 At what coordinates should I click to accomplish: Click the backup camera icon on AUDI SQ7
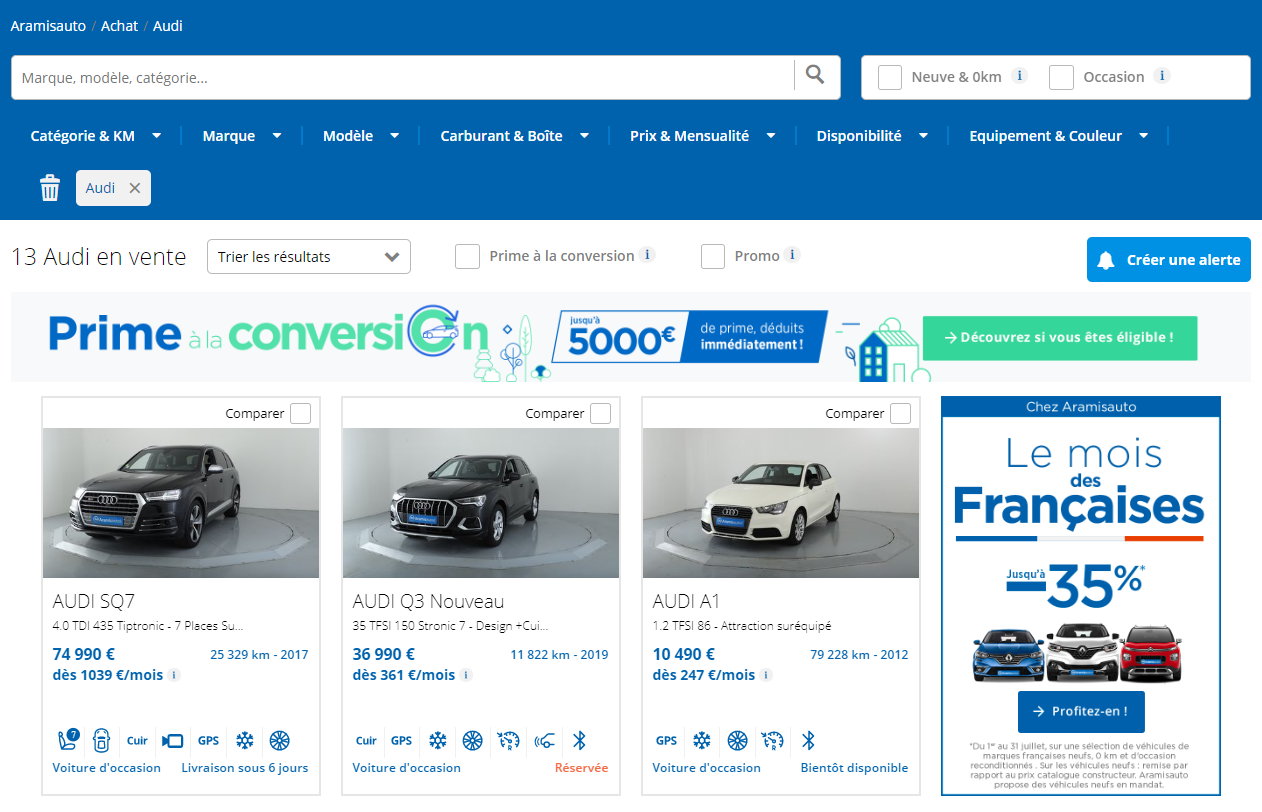[172, 741]
